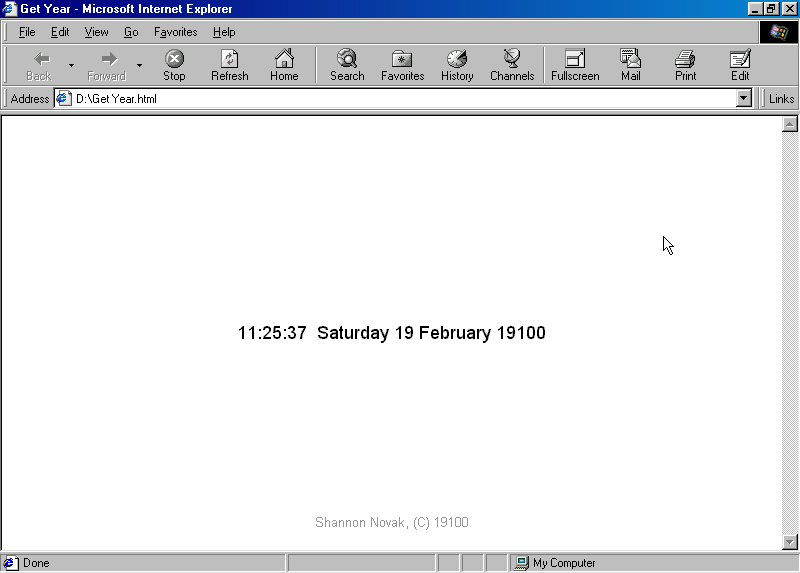Print the current page

tap(685, 66)
